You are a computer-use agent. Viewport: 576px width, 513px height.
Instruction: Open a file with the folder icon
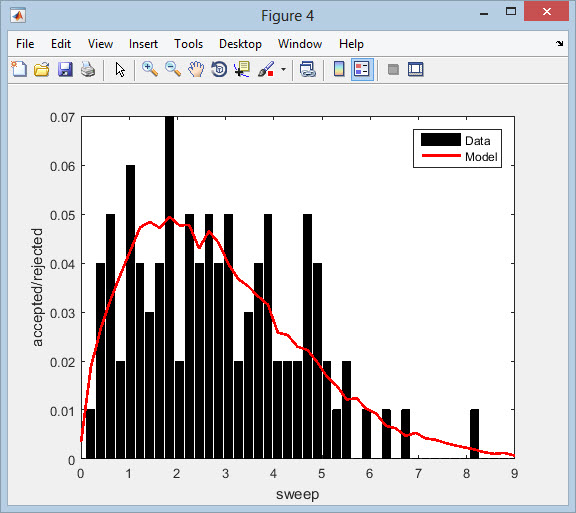coord(42,69)
